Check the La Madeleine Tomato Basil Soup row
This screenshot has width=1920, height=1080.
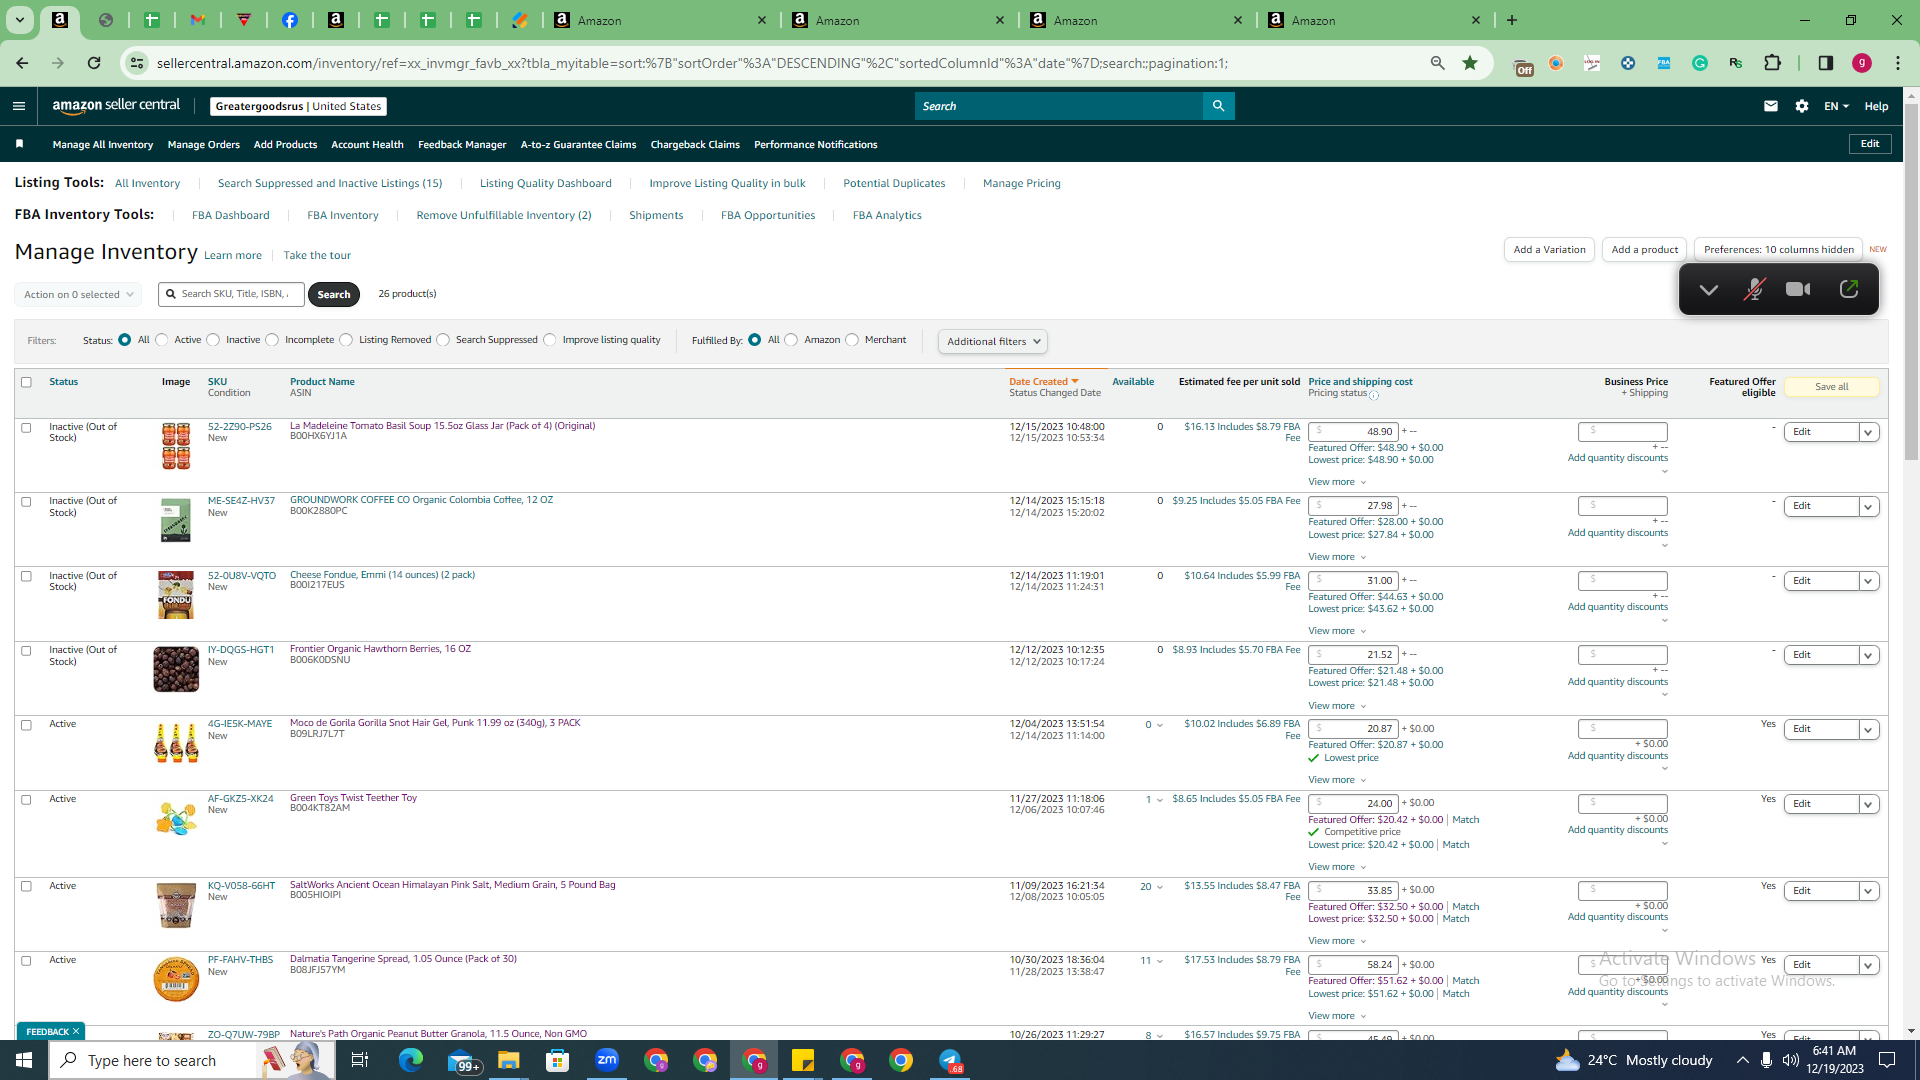tap(27, 428)
